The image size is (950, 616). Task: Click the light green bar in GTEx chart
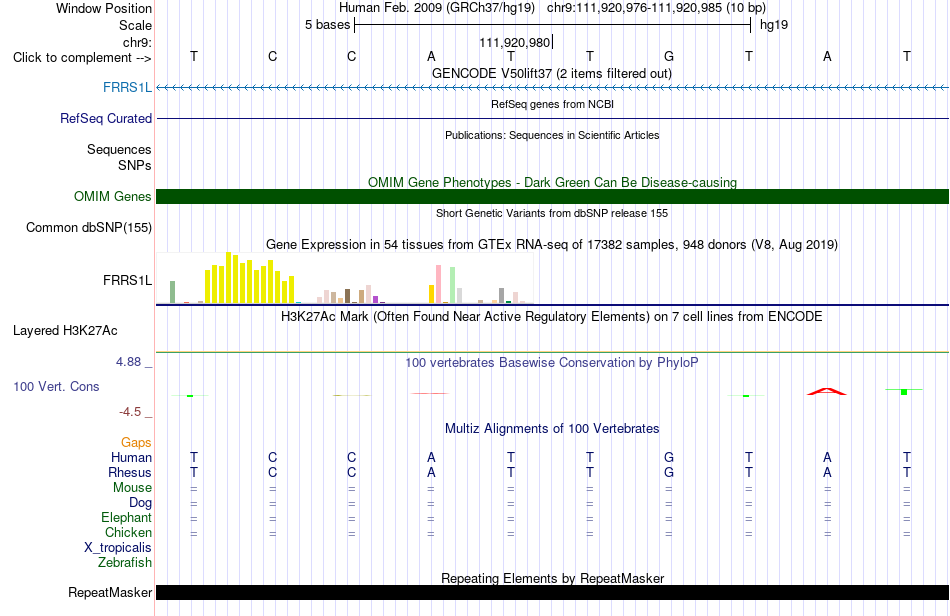click(x=453, y=285)
